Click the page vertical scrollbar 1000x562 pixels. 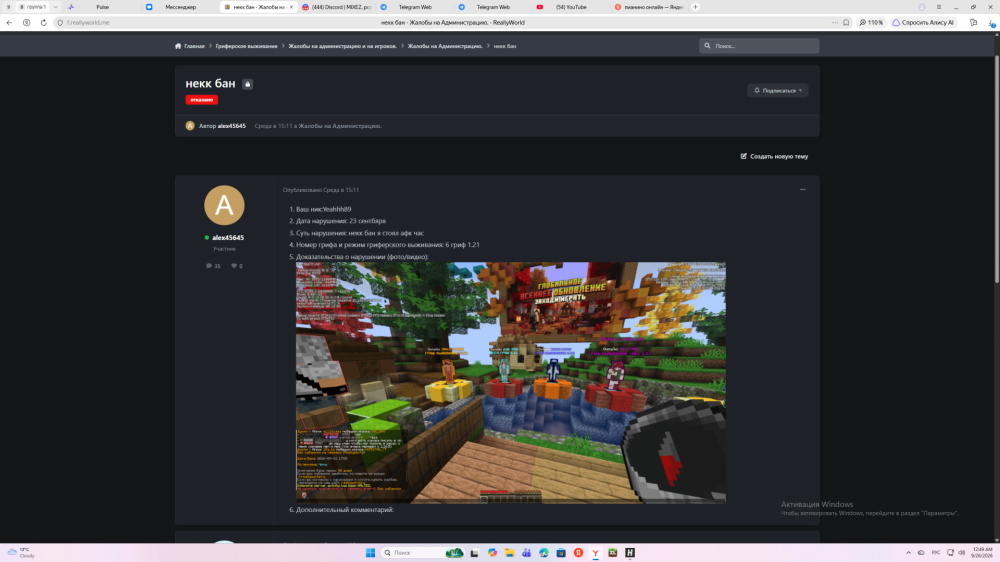point(997,169)
